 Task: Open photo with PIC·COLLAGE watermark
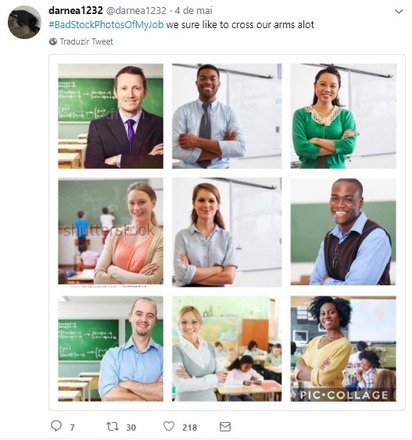coord(343,349)
